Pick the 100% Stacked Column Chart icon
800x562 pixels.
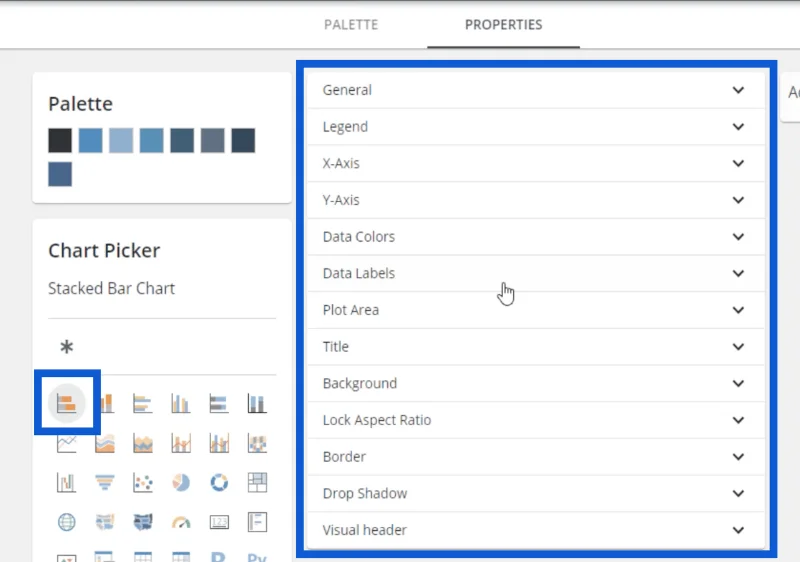(x=257, y=403)
